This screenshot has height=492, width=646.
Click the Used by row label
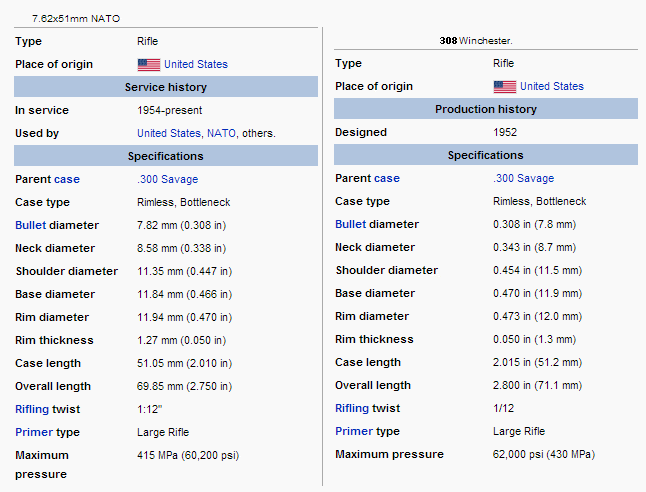(x=37, y=134)
